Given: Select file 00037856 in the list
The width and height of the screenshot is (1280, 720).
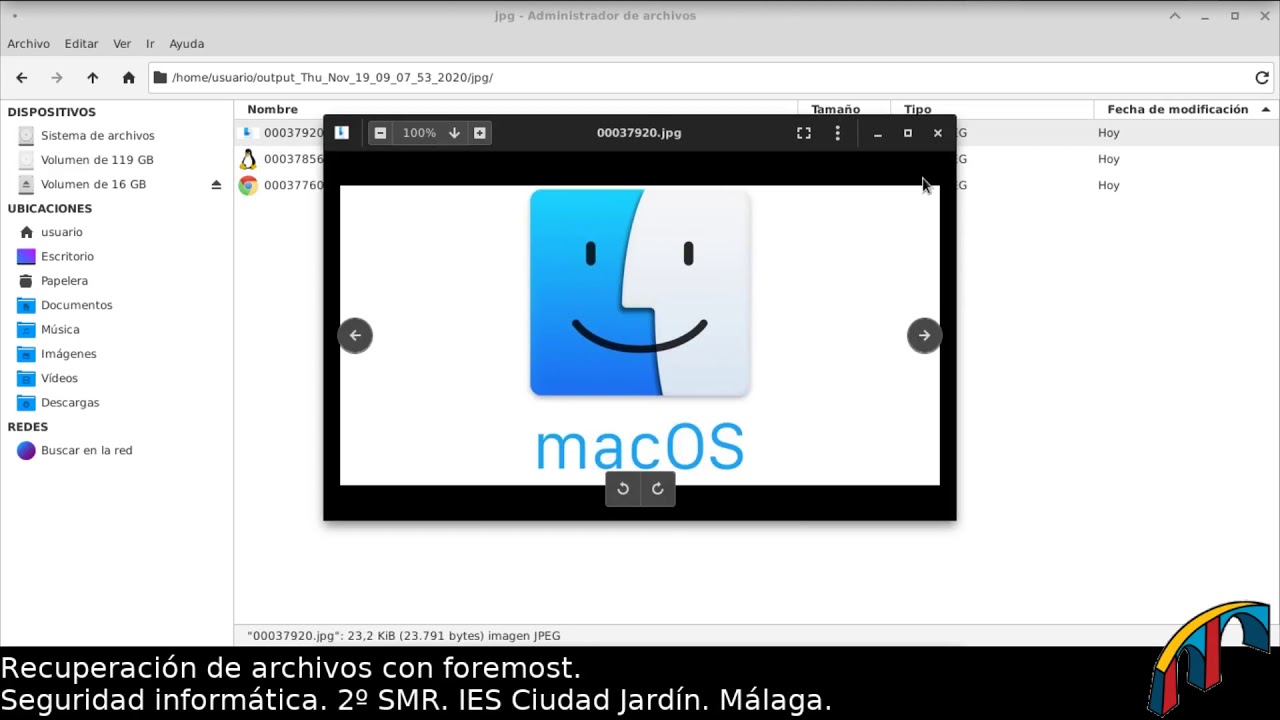Looking at the screenshot, I should [293, 159].
